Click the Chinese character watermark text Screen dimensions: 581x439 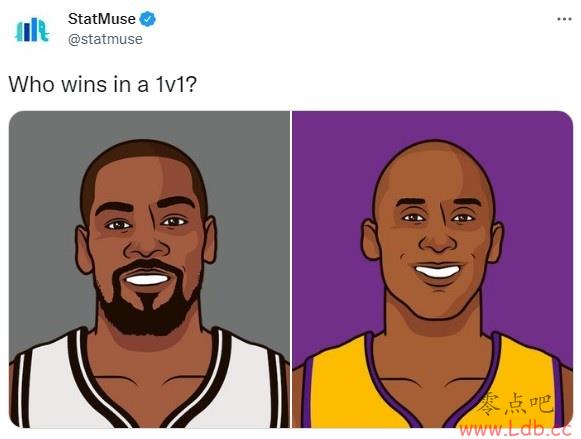coord(516,405)
